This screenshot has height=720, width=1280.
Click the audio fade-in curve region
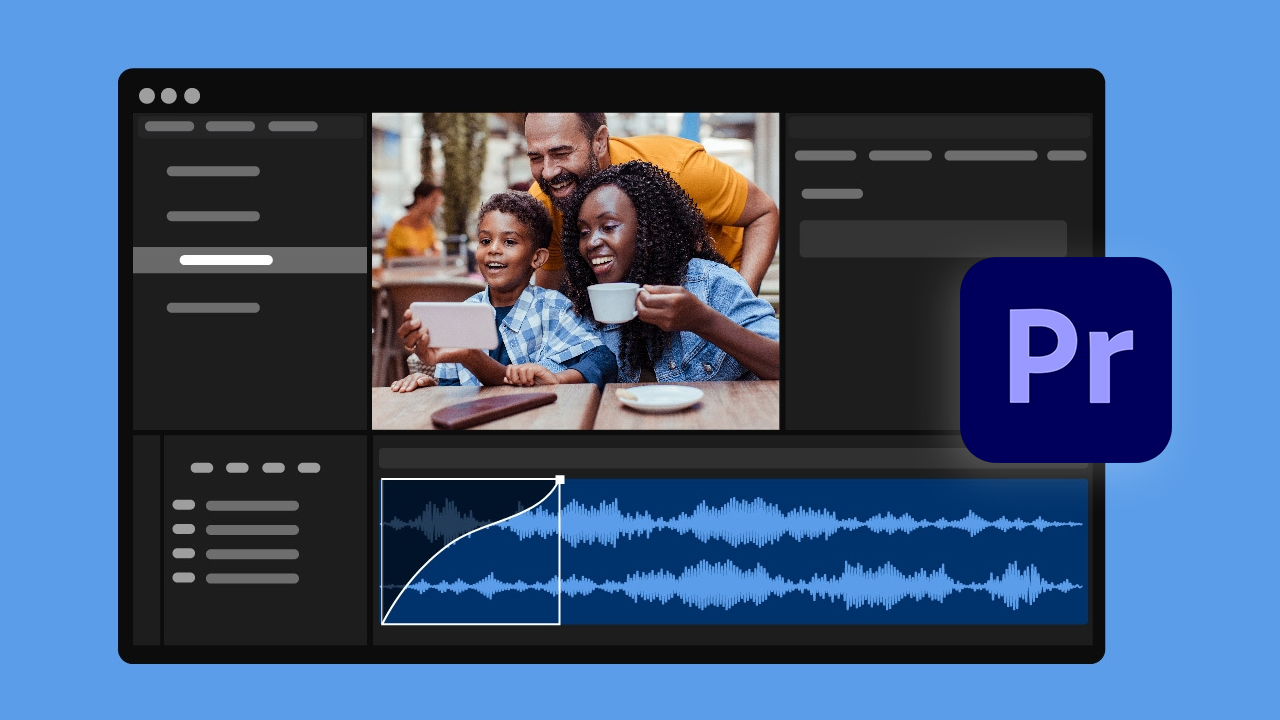[470, 552]
